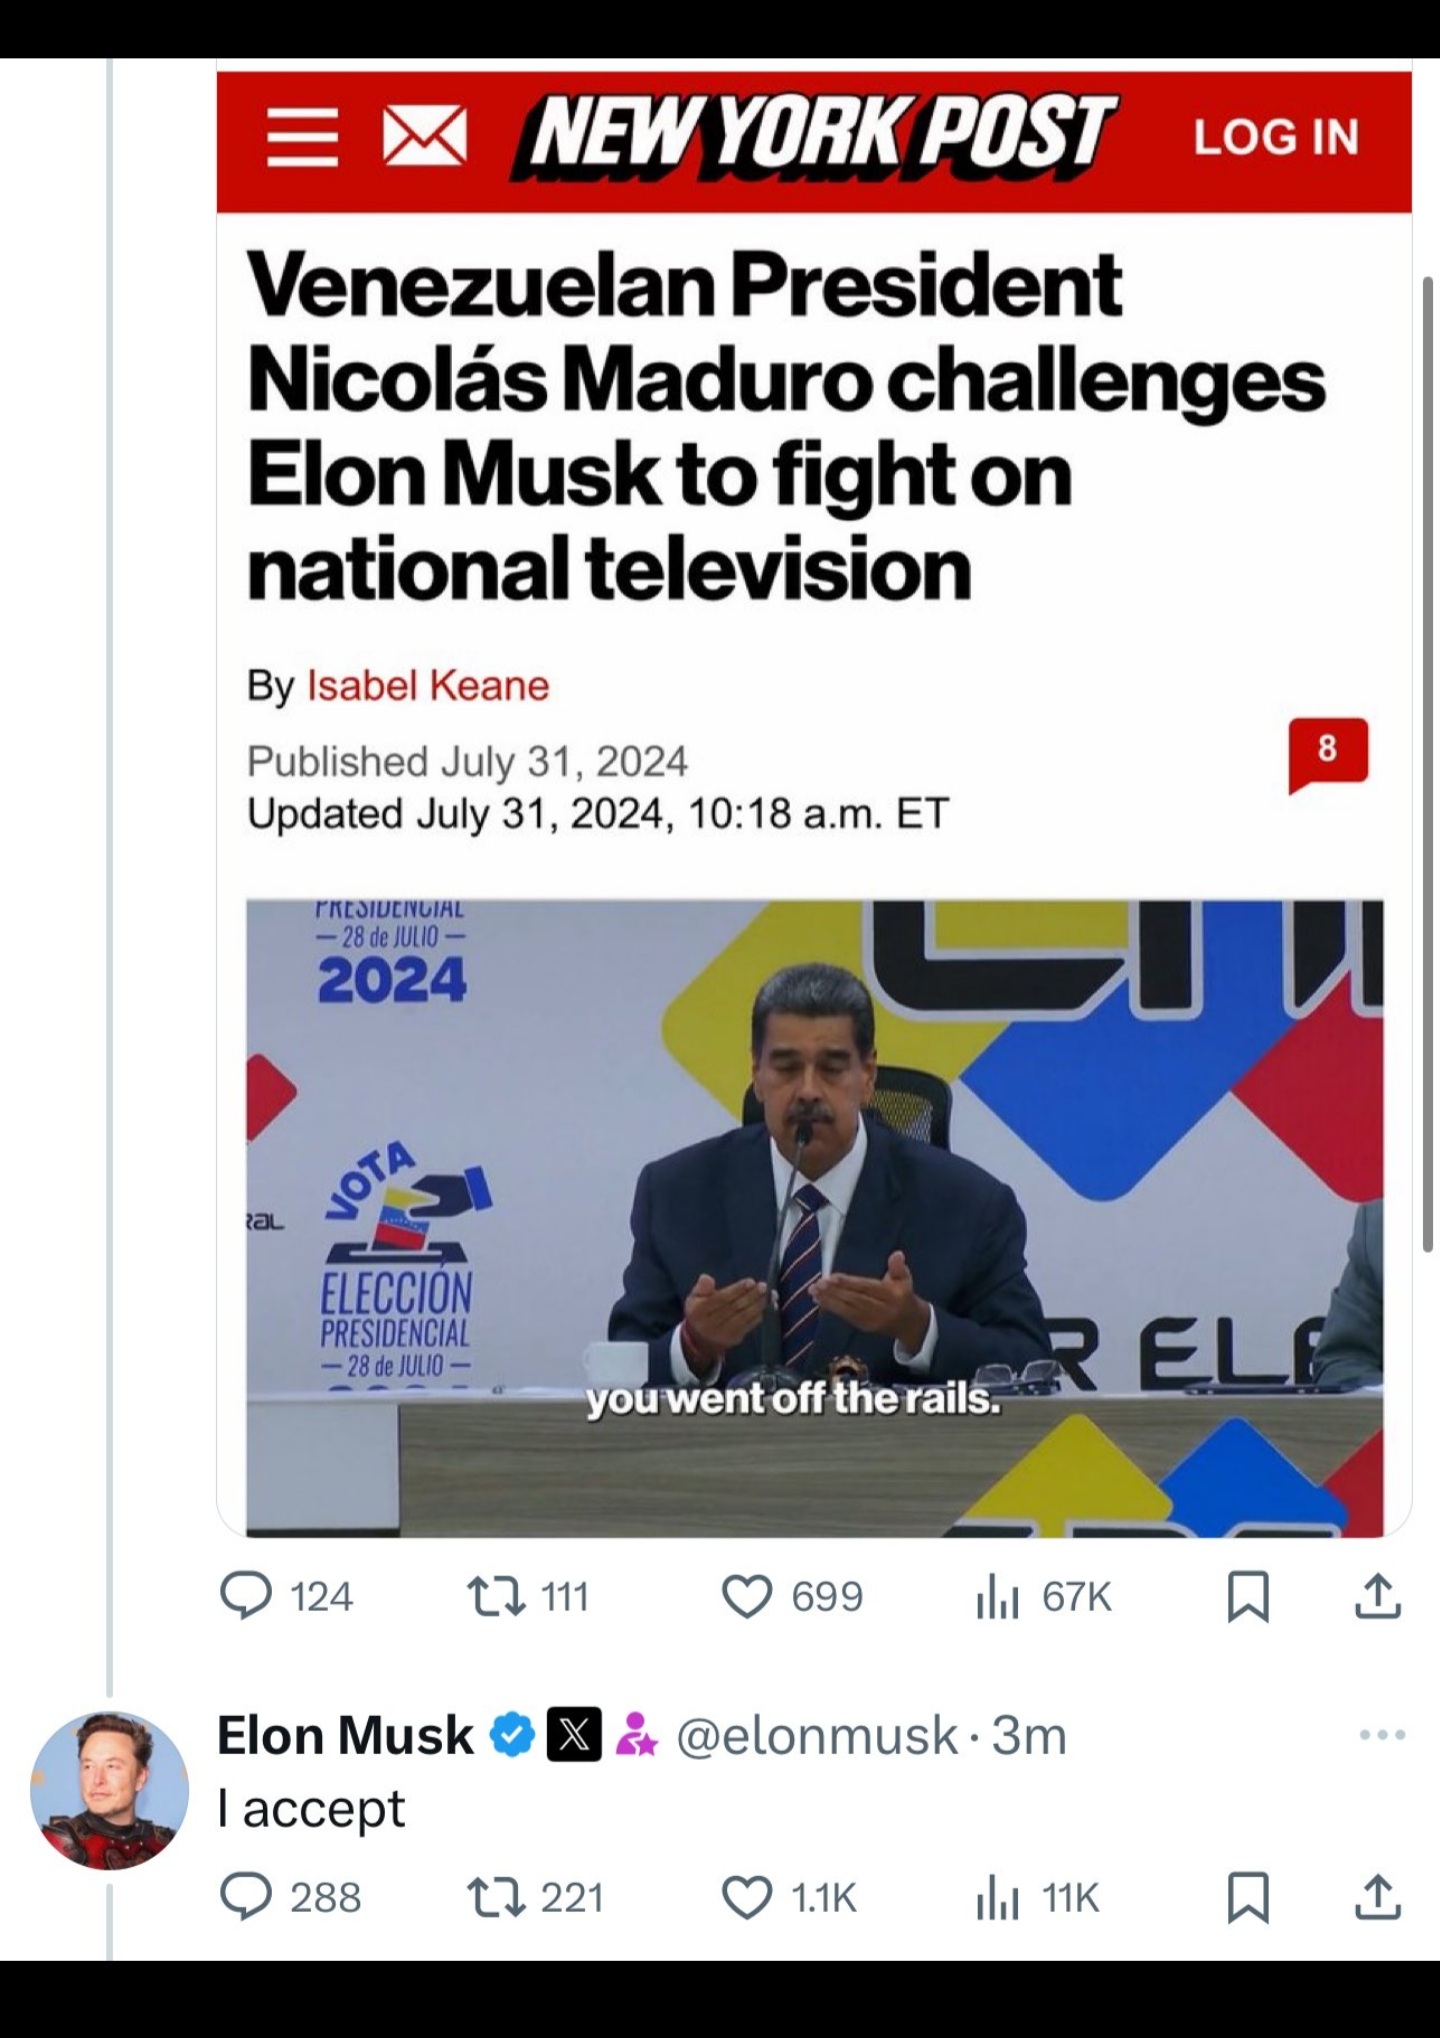
Task: Share the New York Post article post
Action: click(x=1378, y=1596)
